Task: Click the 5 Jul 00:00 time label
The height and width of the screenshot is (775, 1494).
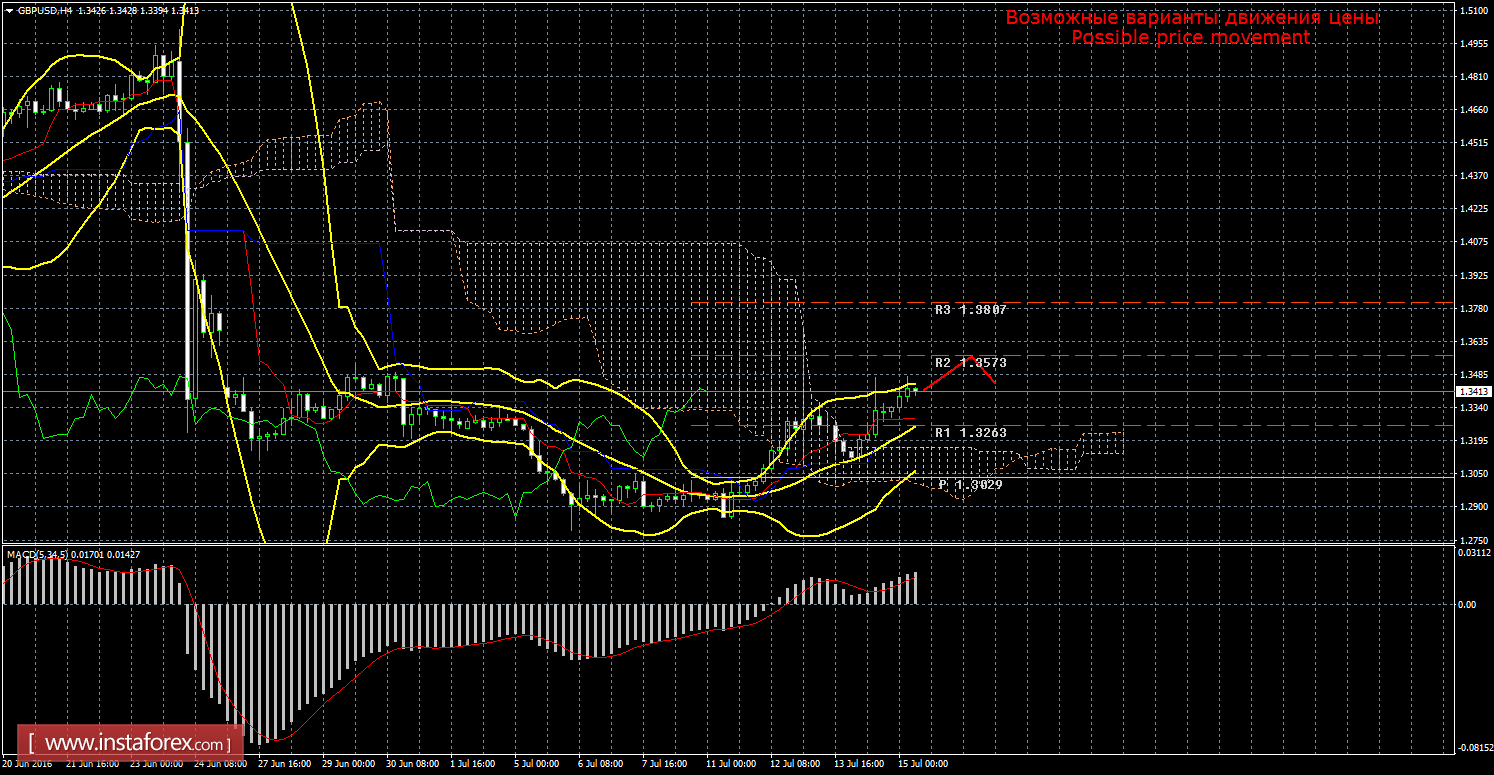Action: point(535,764)
